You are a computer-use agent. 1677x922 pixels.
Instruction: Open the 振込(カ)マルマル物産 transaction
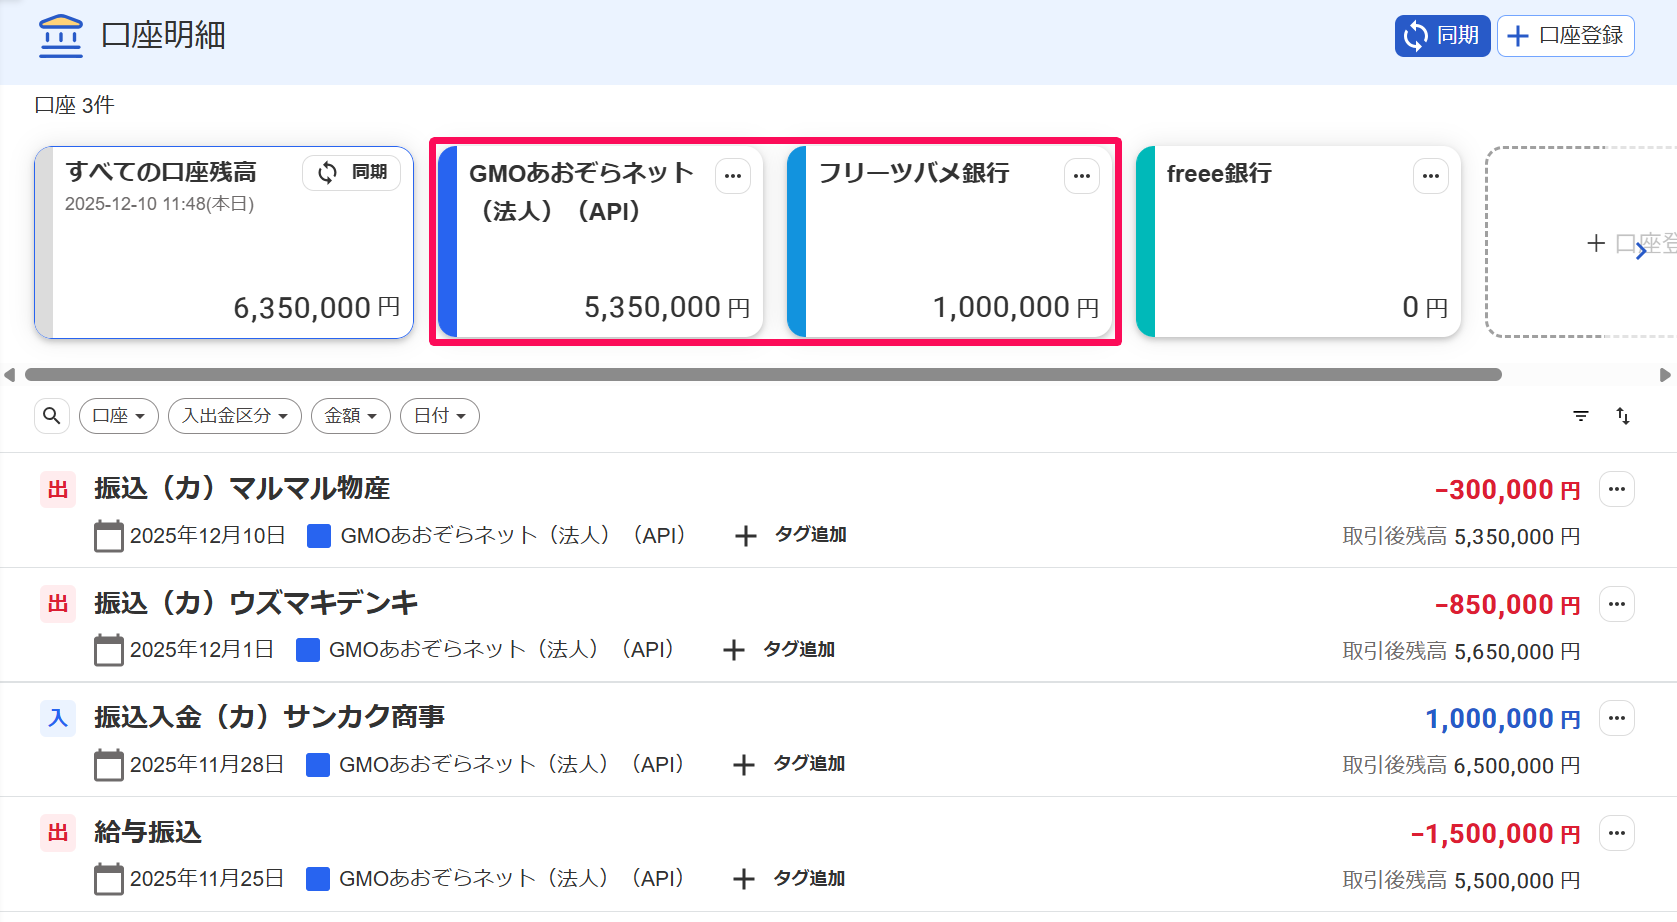pyautogui.click(x=242, y=489)
